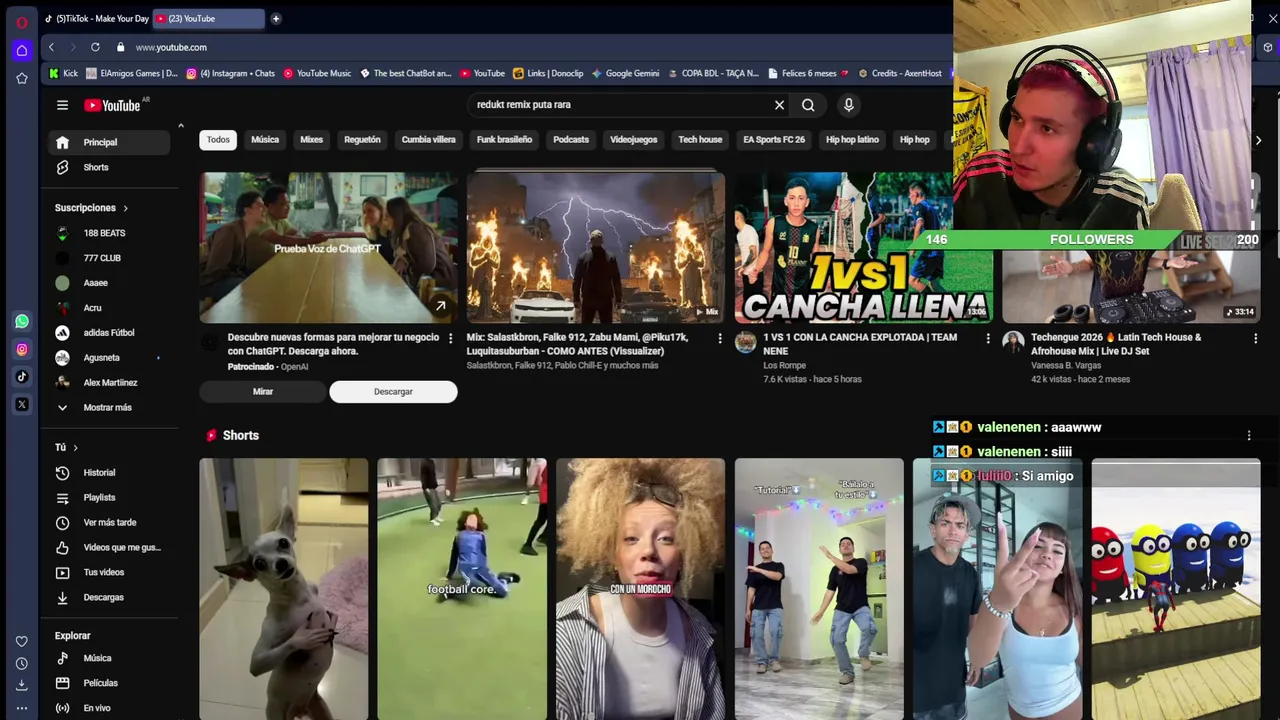
Task: Expand the Tú section chevron
Action: pos(75,448)
